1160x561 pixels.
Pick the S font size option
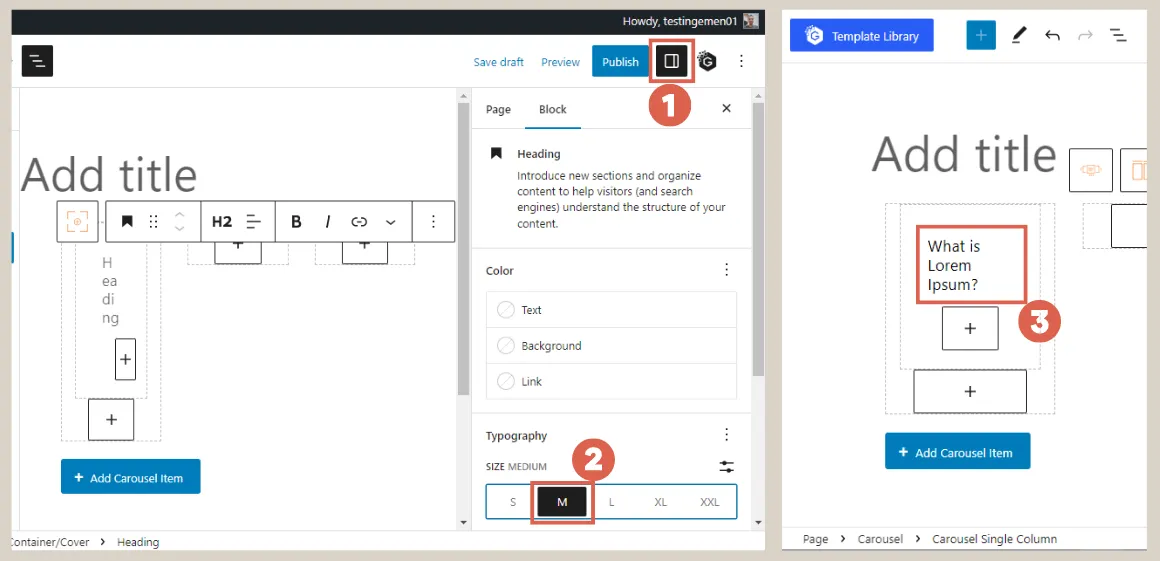pos(513,502)
